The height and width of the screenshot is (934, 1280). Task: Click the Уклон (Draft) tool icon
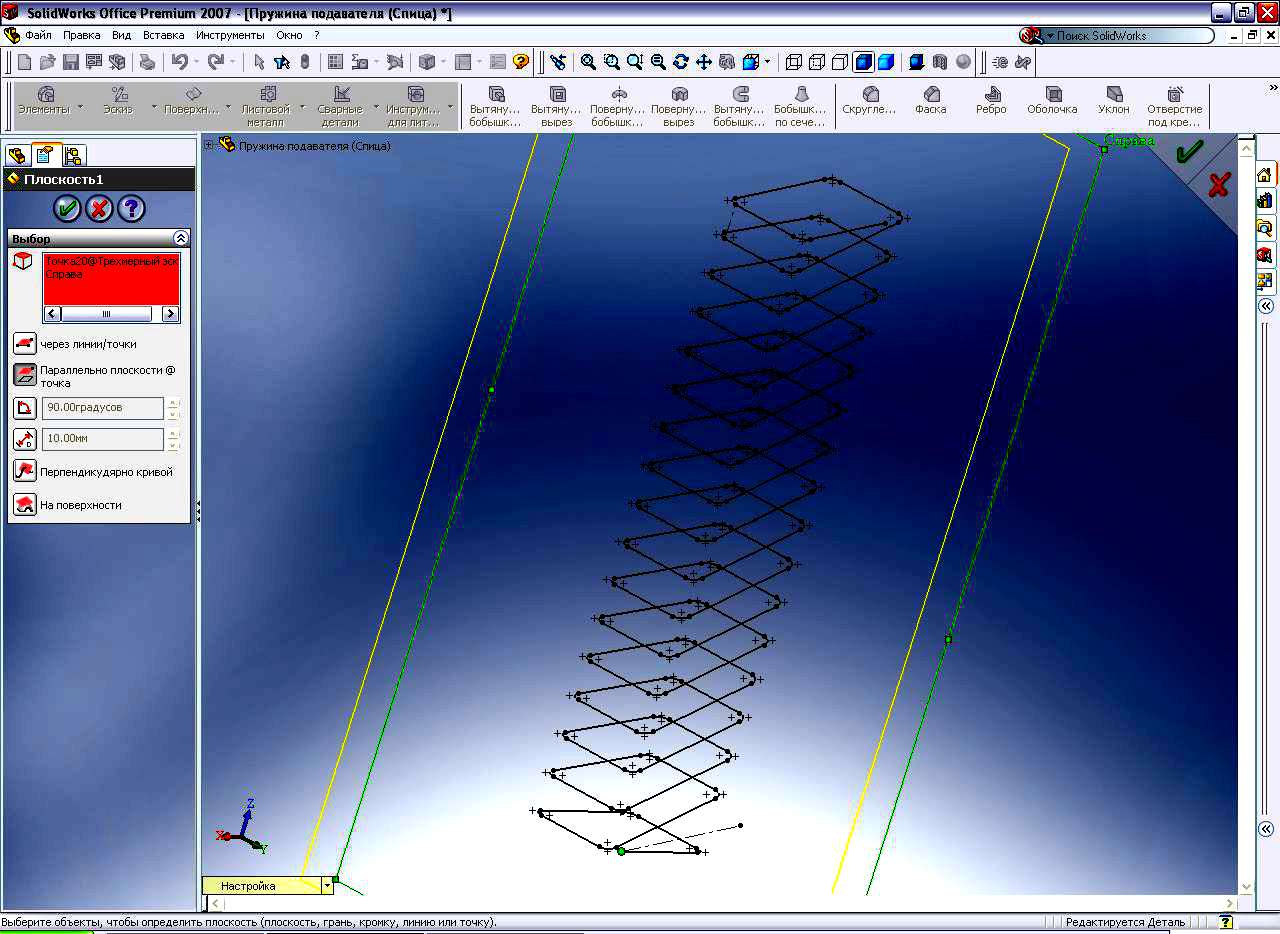[x=1113, y=100]
